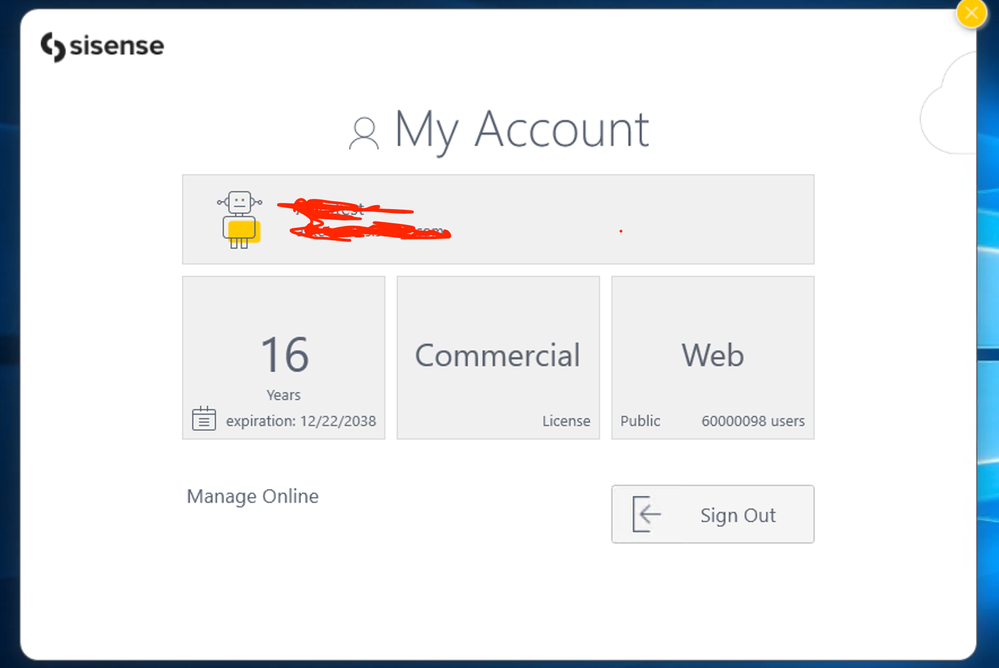Click the My Account heading text

click(521, 130)
